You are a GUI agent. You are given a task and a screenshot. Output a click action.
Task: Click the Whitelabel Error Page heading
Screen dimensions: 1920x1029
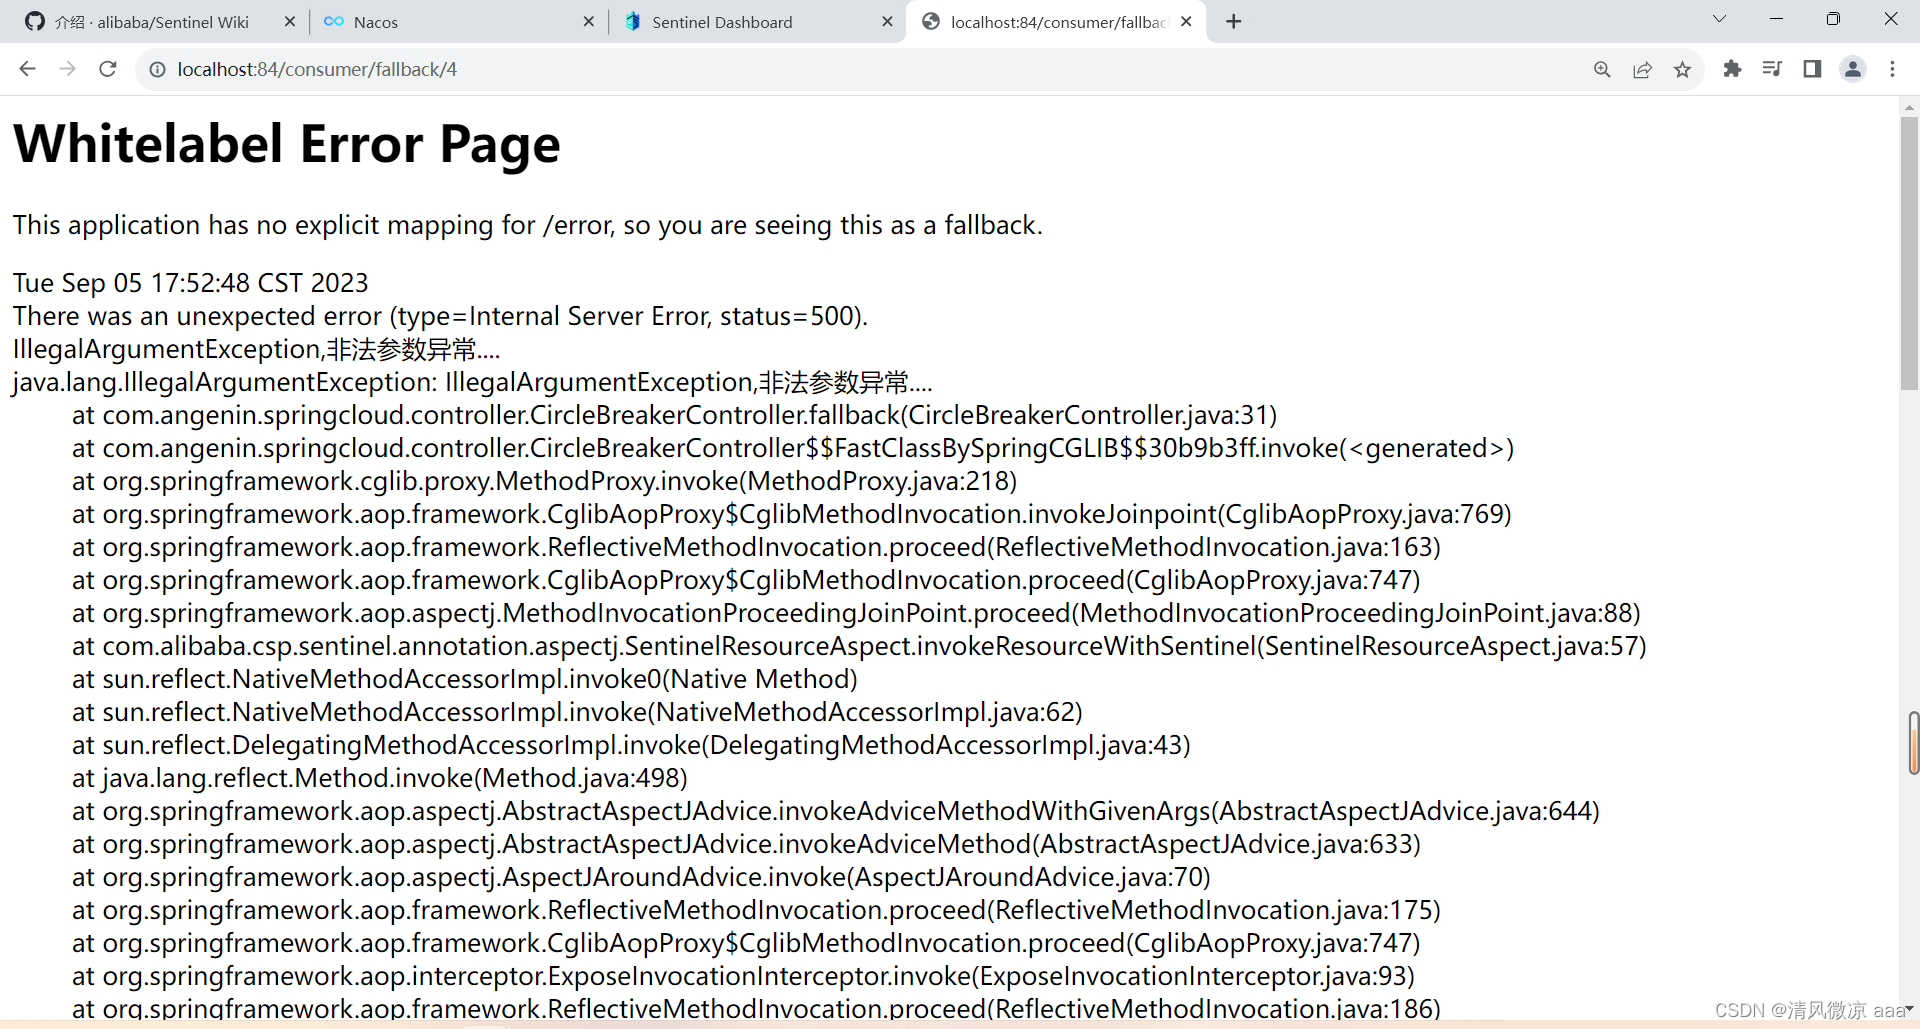tap(287, 145)
